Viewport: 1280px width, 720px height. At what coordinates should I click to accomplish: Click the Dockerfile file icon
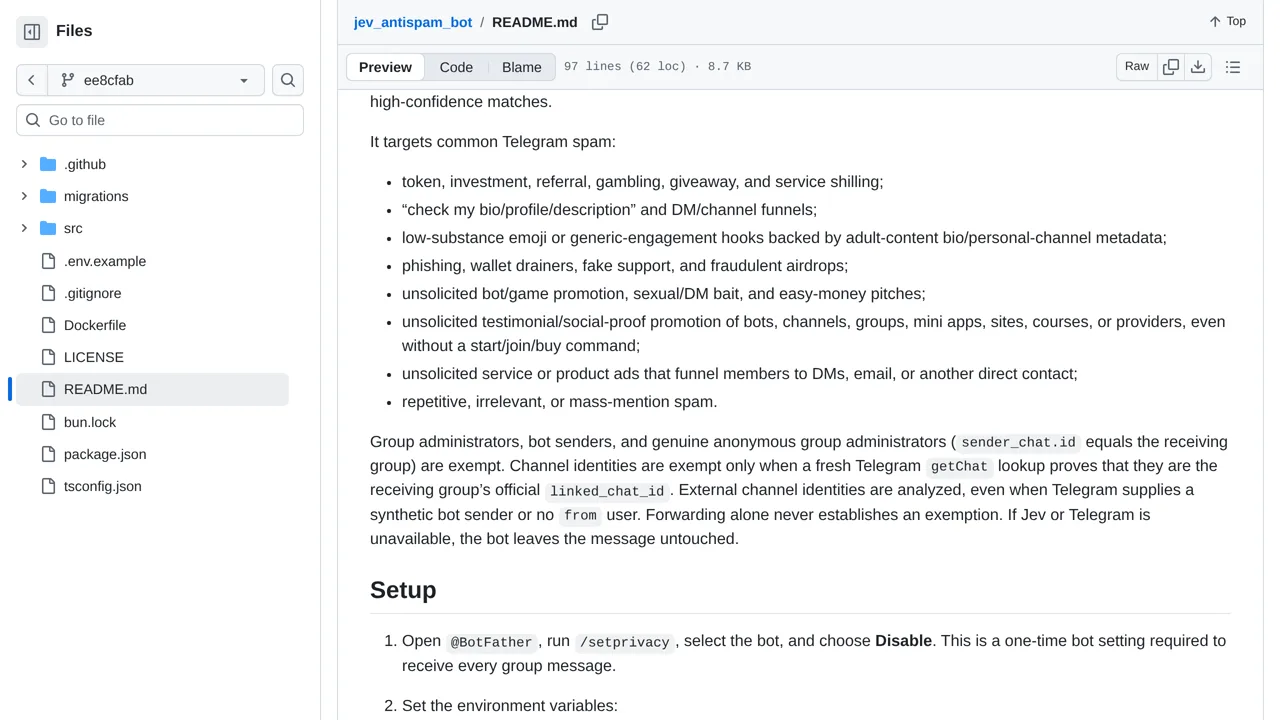(x=48, y=325)
